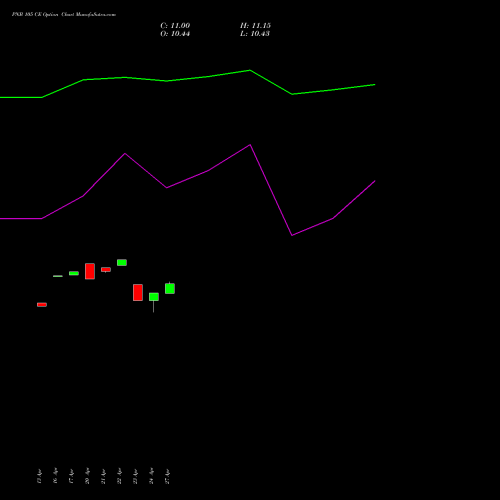Click the small red candle at far left
Image resolution: width=500 pixels, height=500 pixels.
tap(42, 304)
